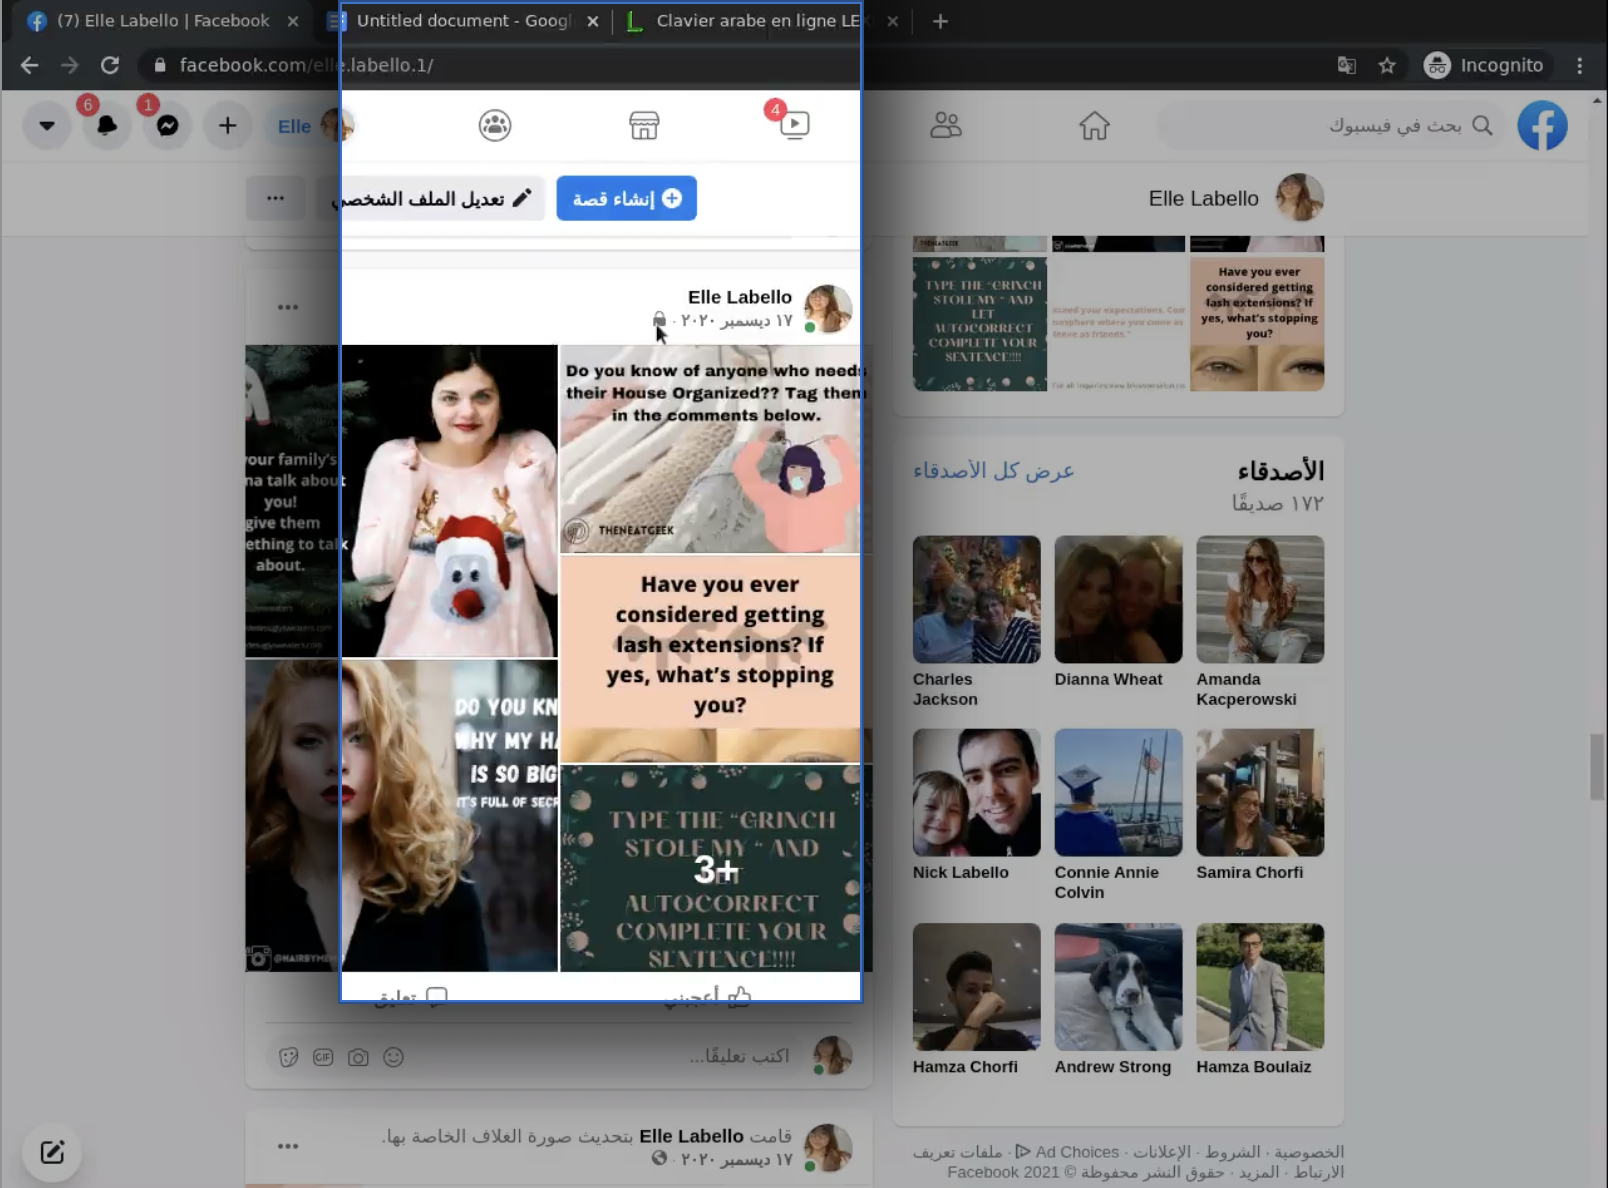Go to Facebook Home feed icon
Screen dimensions: 1608x1188
(x=1094, y=125)
